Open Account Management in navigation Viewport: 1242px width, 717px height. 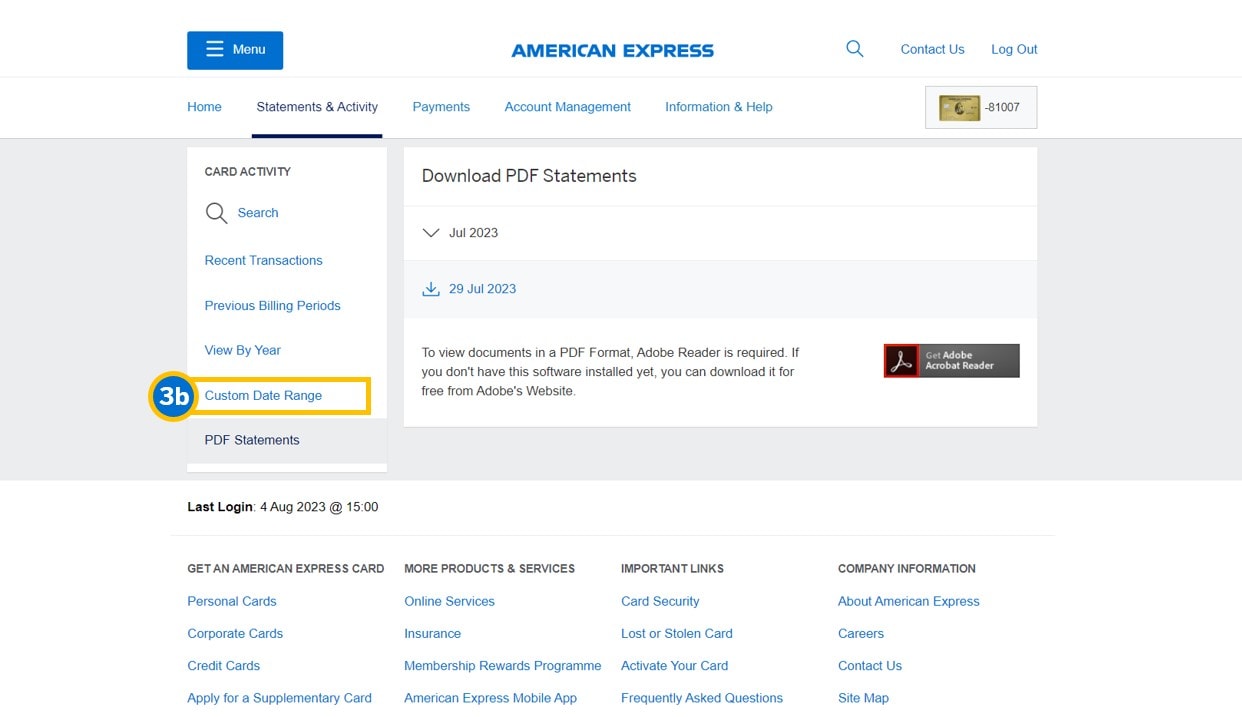coord(567,107)
